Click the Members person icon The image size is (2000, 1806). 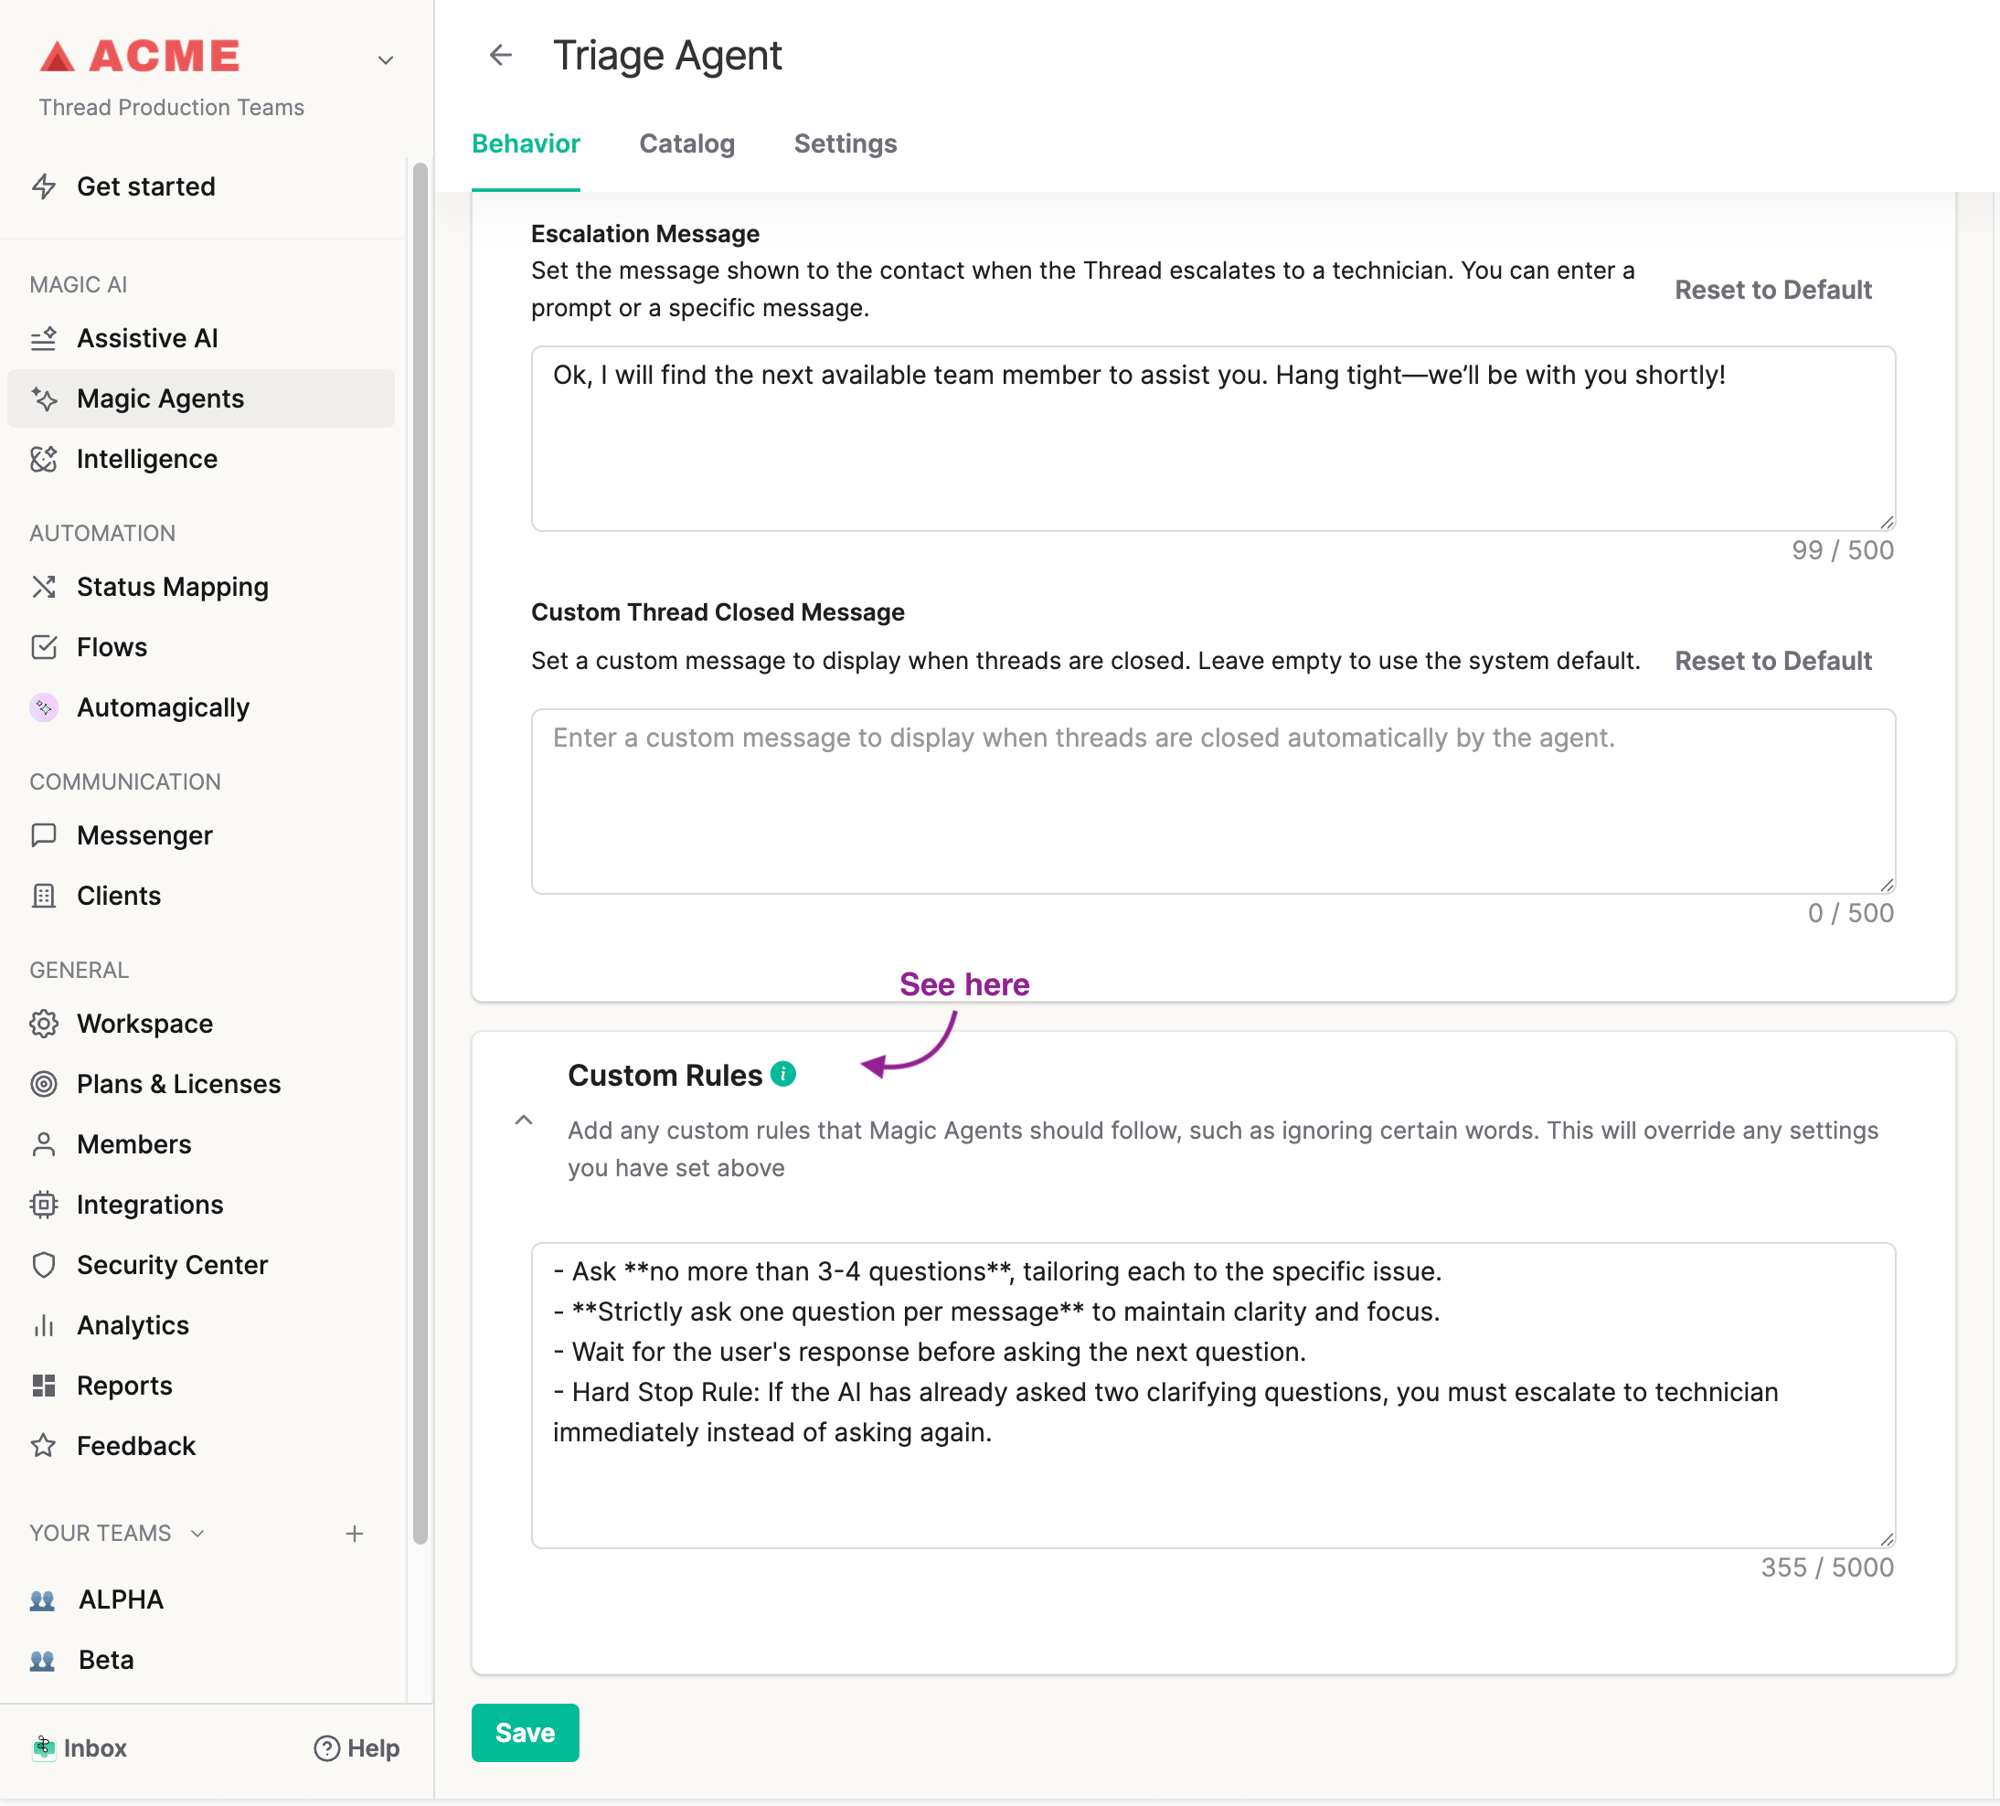[44, 1144]
